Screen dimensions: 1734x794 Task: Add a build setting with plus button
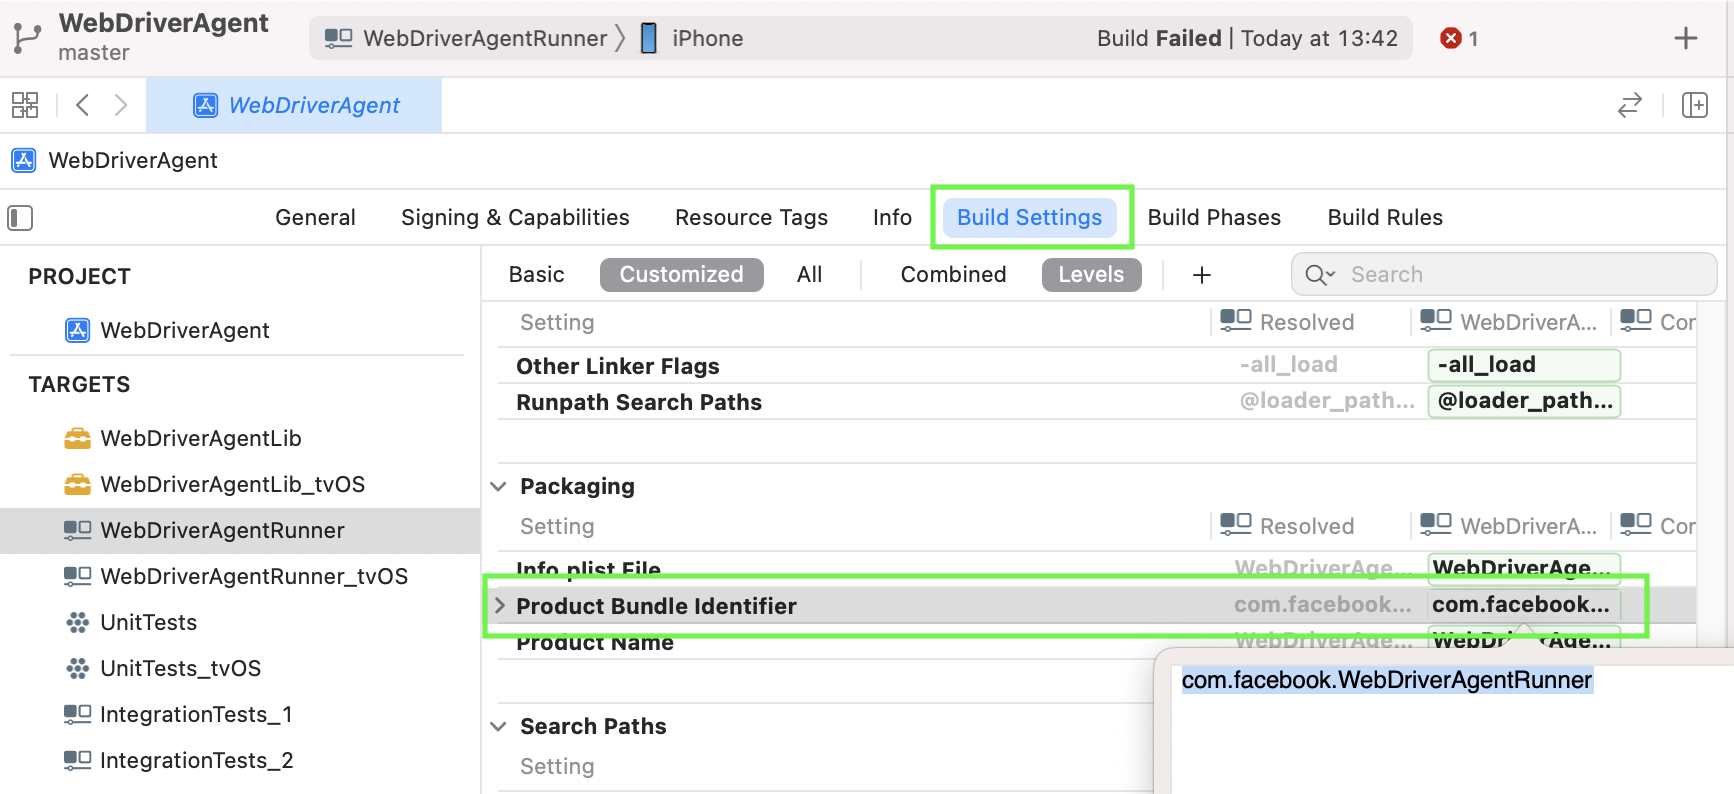(x=1202, y=275)
